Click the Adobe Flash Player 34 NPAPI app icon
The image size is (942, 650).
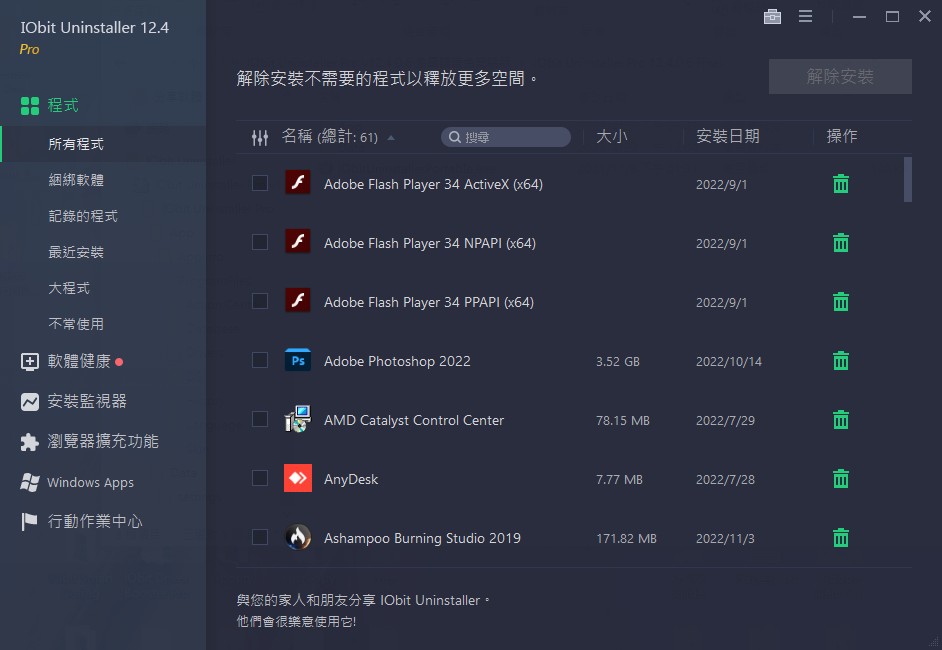(x=298, y=241)
